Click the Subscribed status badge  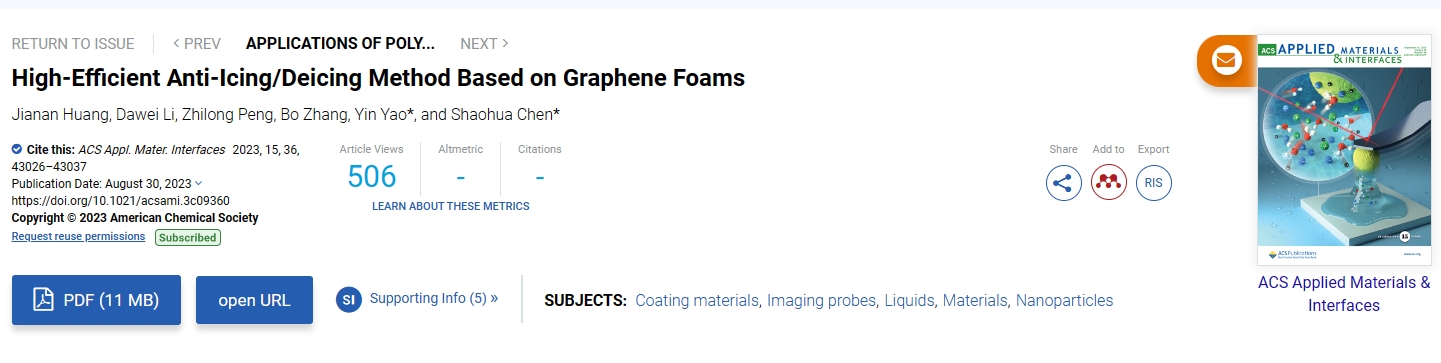[x=188, y=237]
